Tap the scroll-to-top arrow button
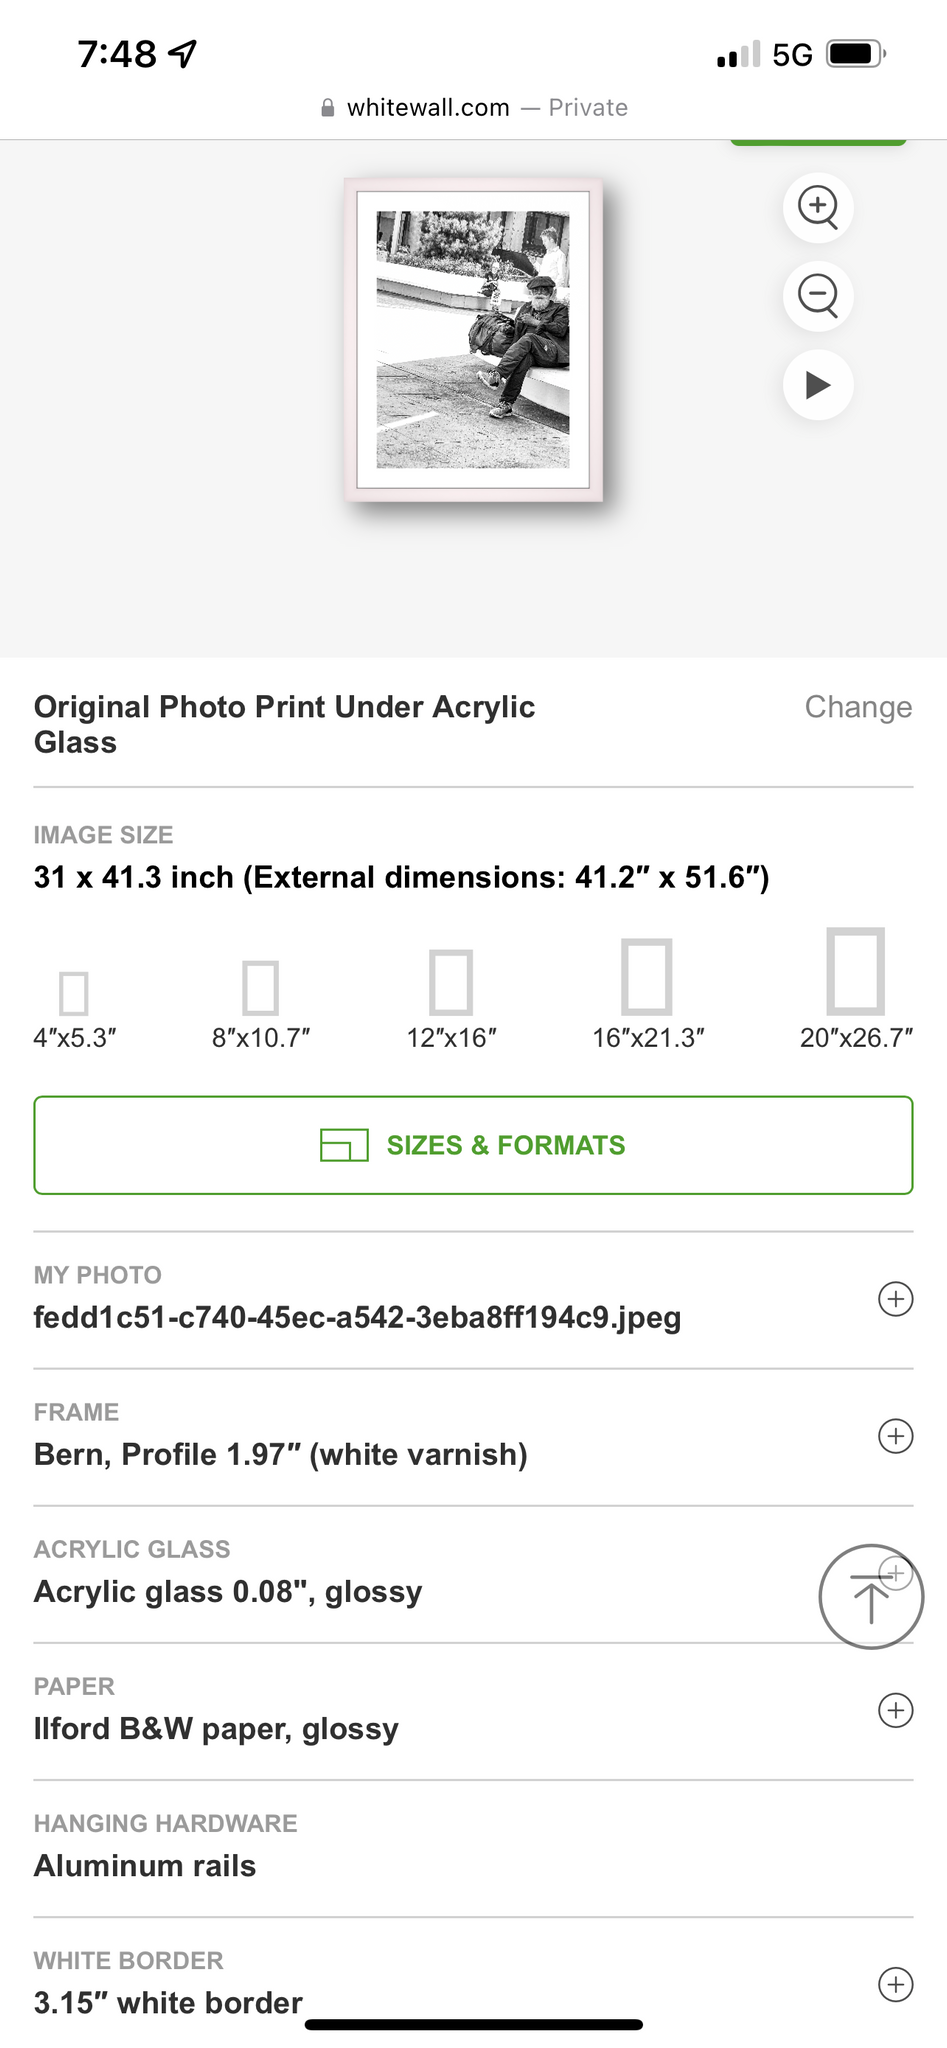Viewport: 947px width, 2048px height. pos(870,1597)
